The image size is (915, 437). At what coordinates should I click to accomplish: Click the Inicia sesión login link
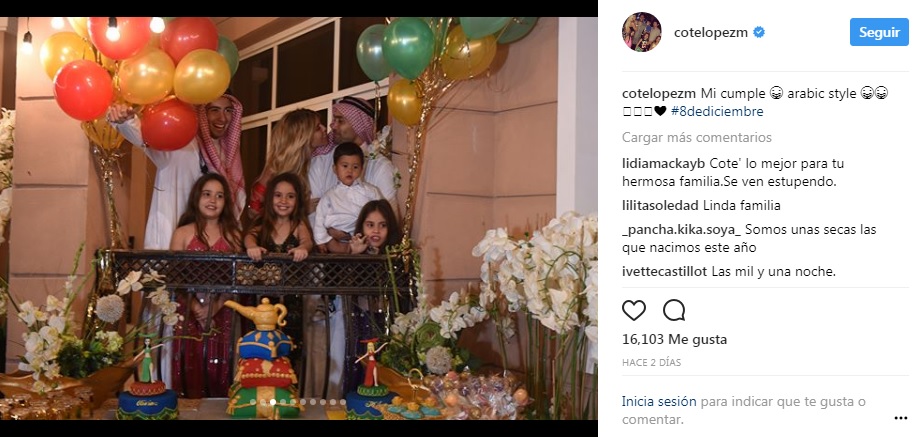(659, 401)
